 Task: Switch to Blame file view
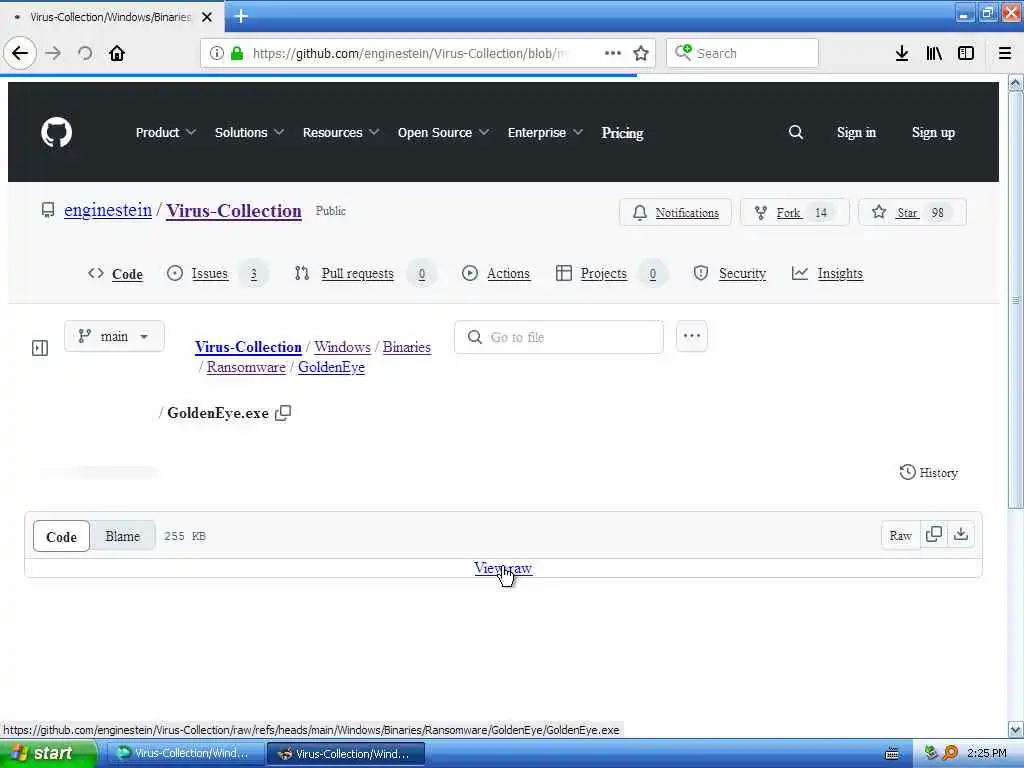[x=123, y=536]
